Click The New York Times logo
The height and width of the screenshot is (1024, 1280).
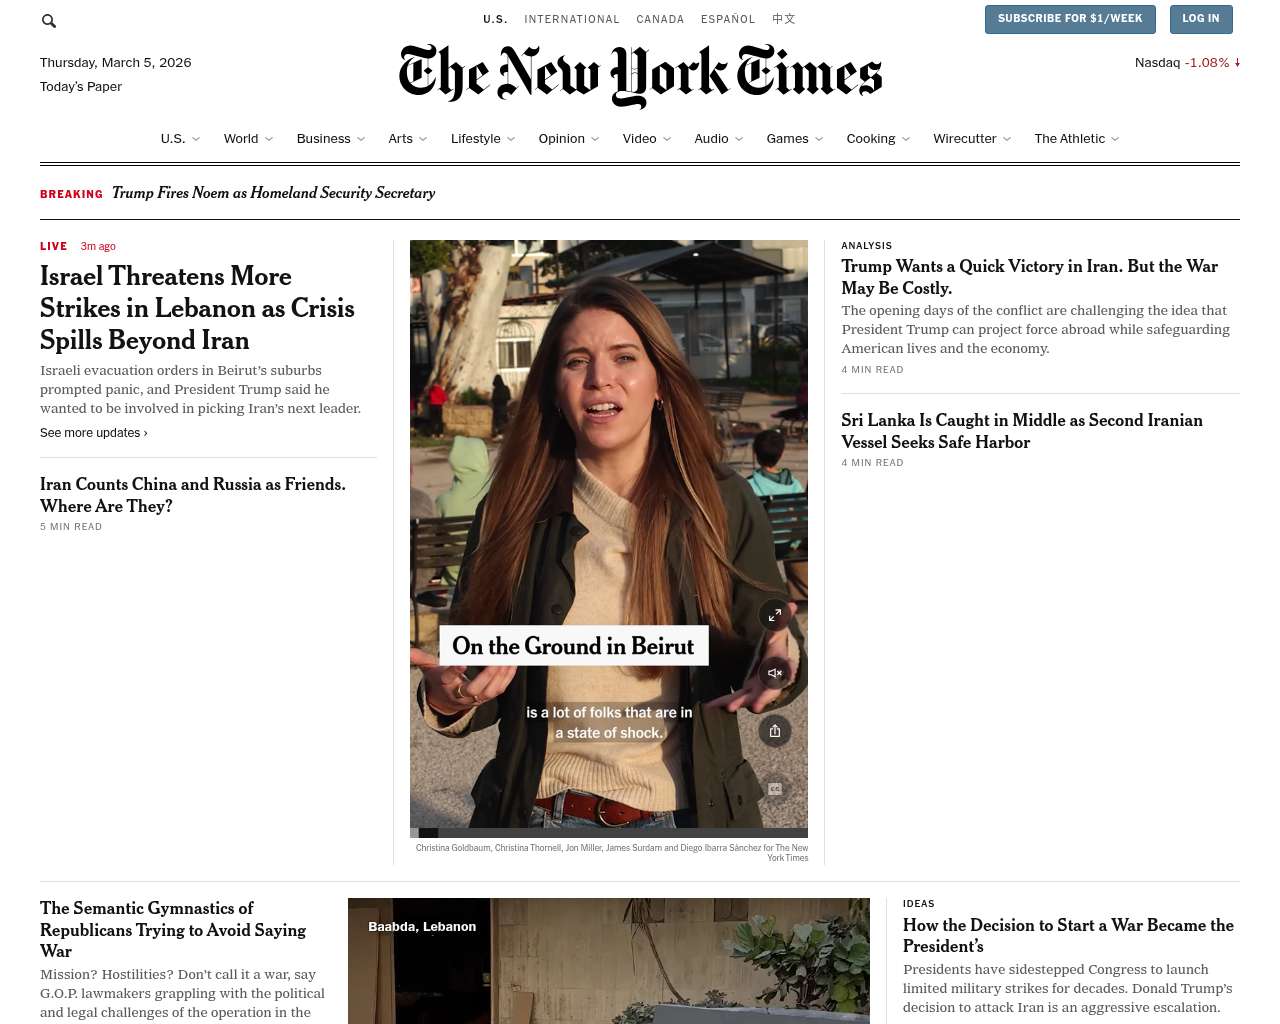click(x=640, y=75)
